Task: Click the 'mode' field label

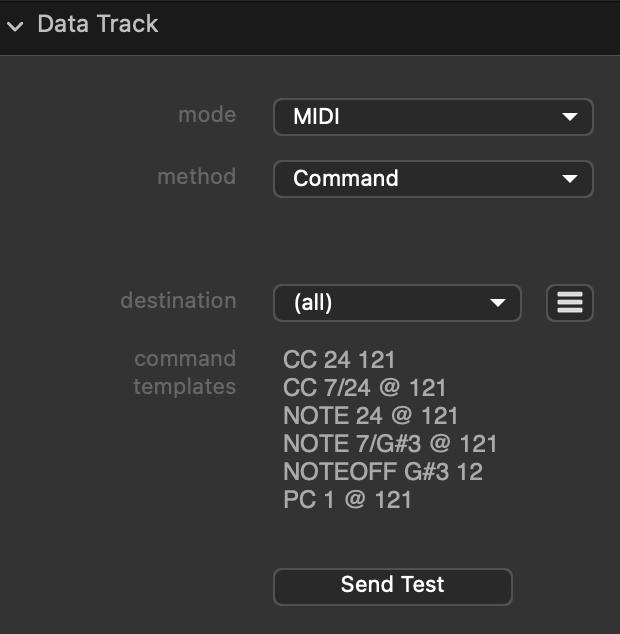Action: click(x=207, y=115)
